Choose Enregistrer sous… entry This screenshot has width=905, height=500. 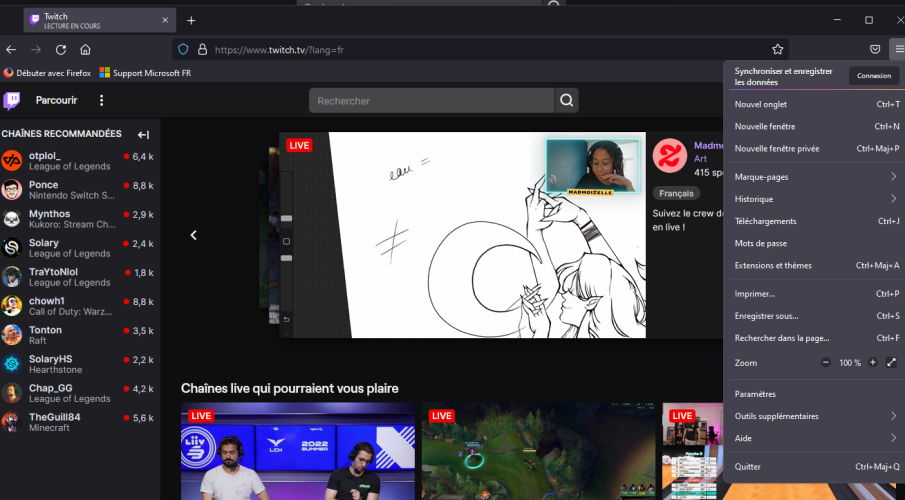(x=814, y=316)
